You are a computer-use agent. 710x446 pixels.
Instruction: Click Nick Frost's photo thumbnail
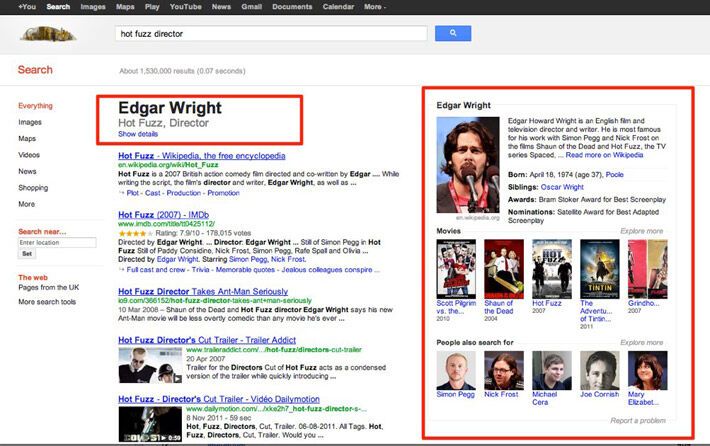point(502,369)
